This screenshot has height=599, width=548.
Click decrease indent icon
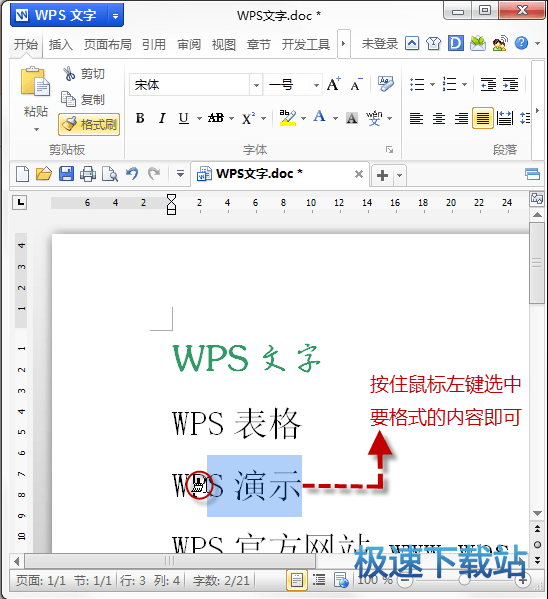[488, 84]
